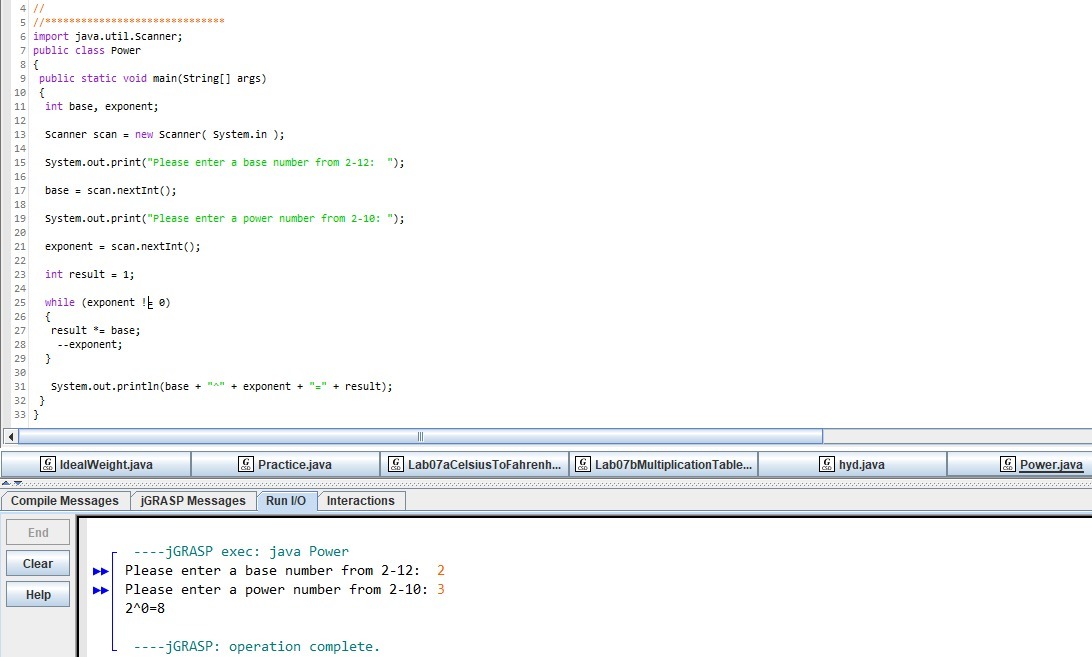
Task: Click the CSD icon on Lab07aCelsiusToFahrenheit tab
Action: [x=396, y=464]
